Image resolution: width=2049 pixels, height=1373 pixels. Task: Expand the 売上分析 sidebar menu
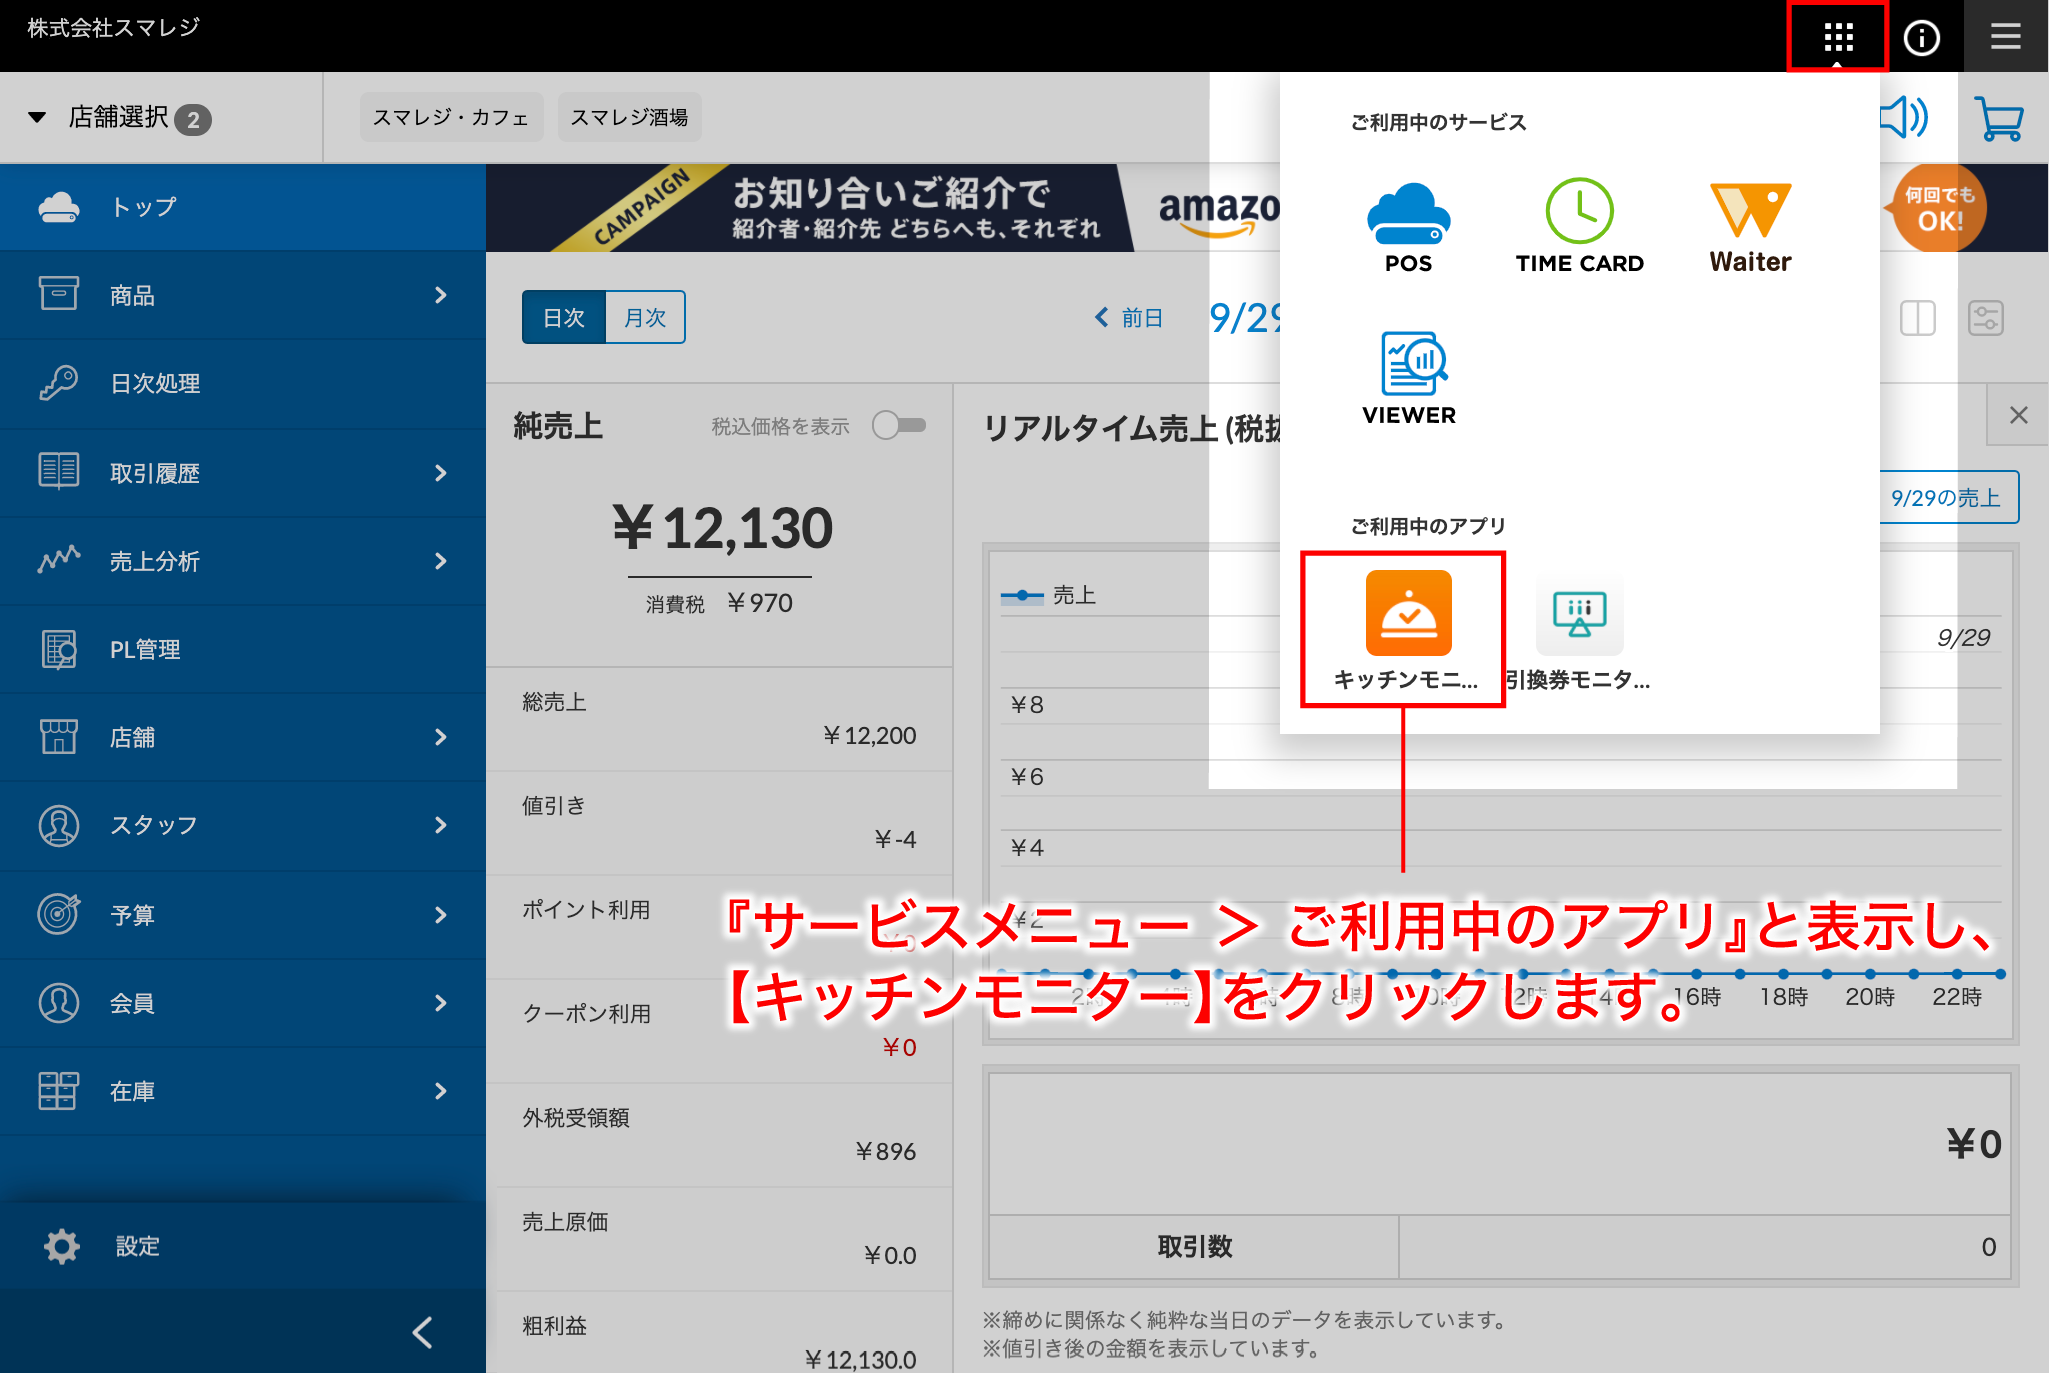(243, 561)
